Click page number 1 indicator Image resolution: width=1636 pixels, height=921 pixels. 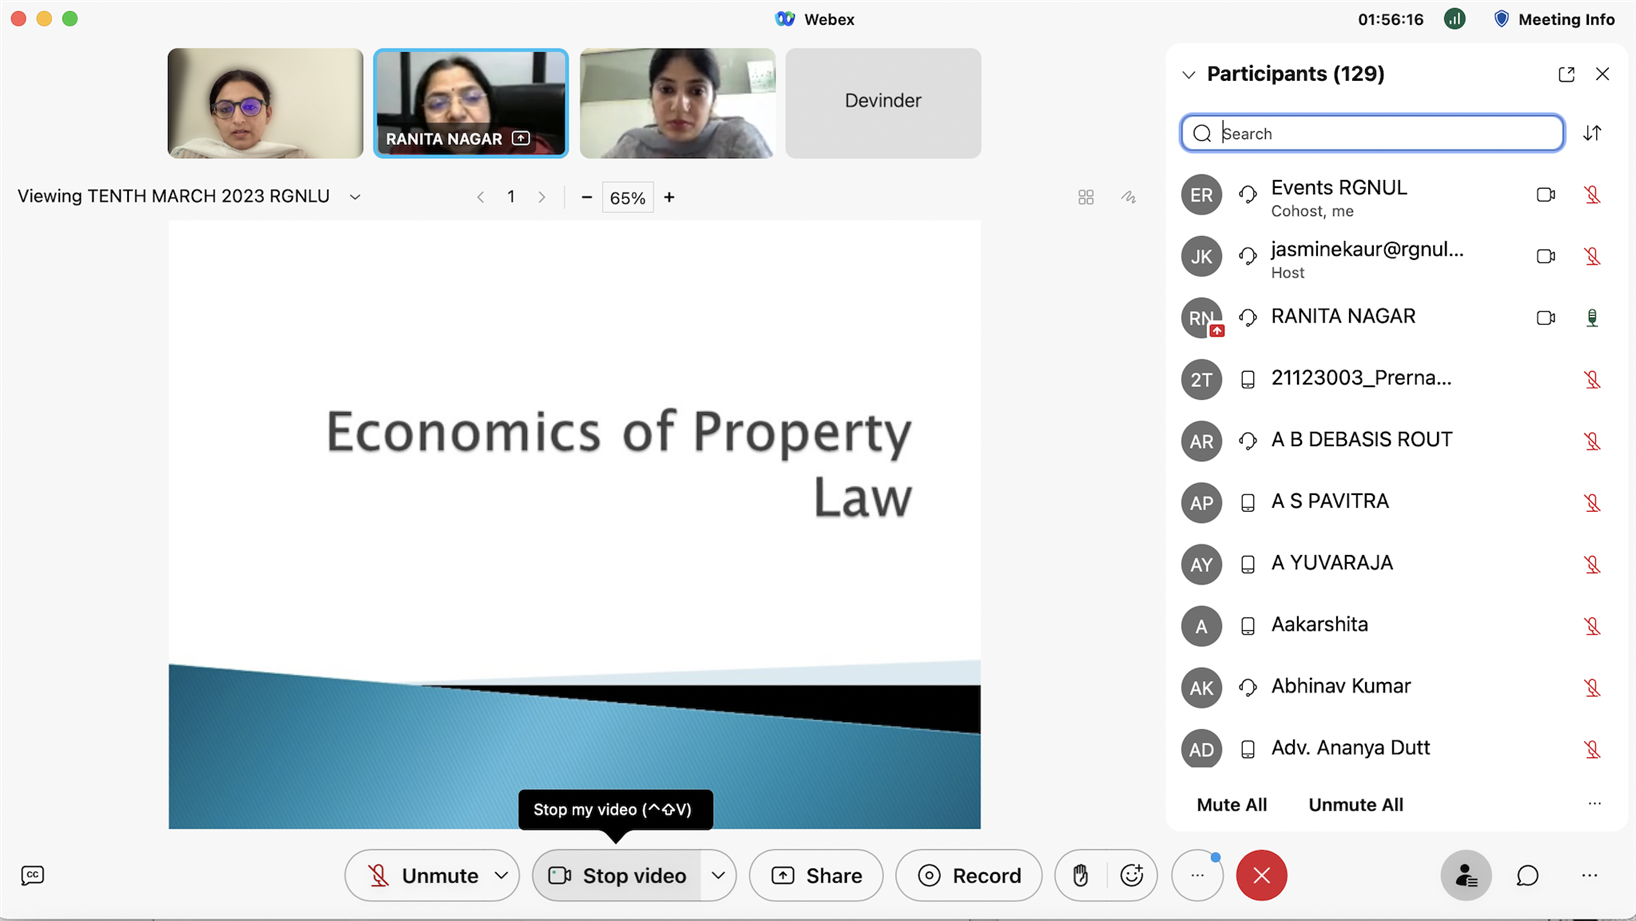point(511,197)
